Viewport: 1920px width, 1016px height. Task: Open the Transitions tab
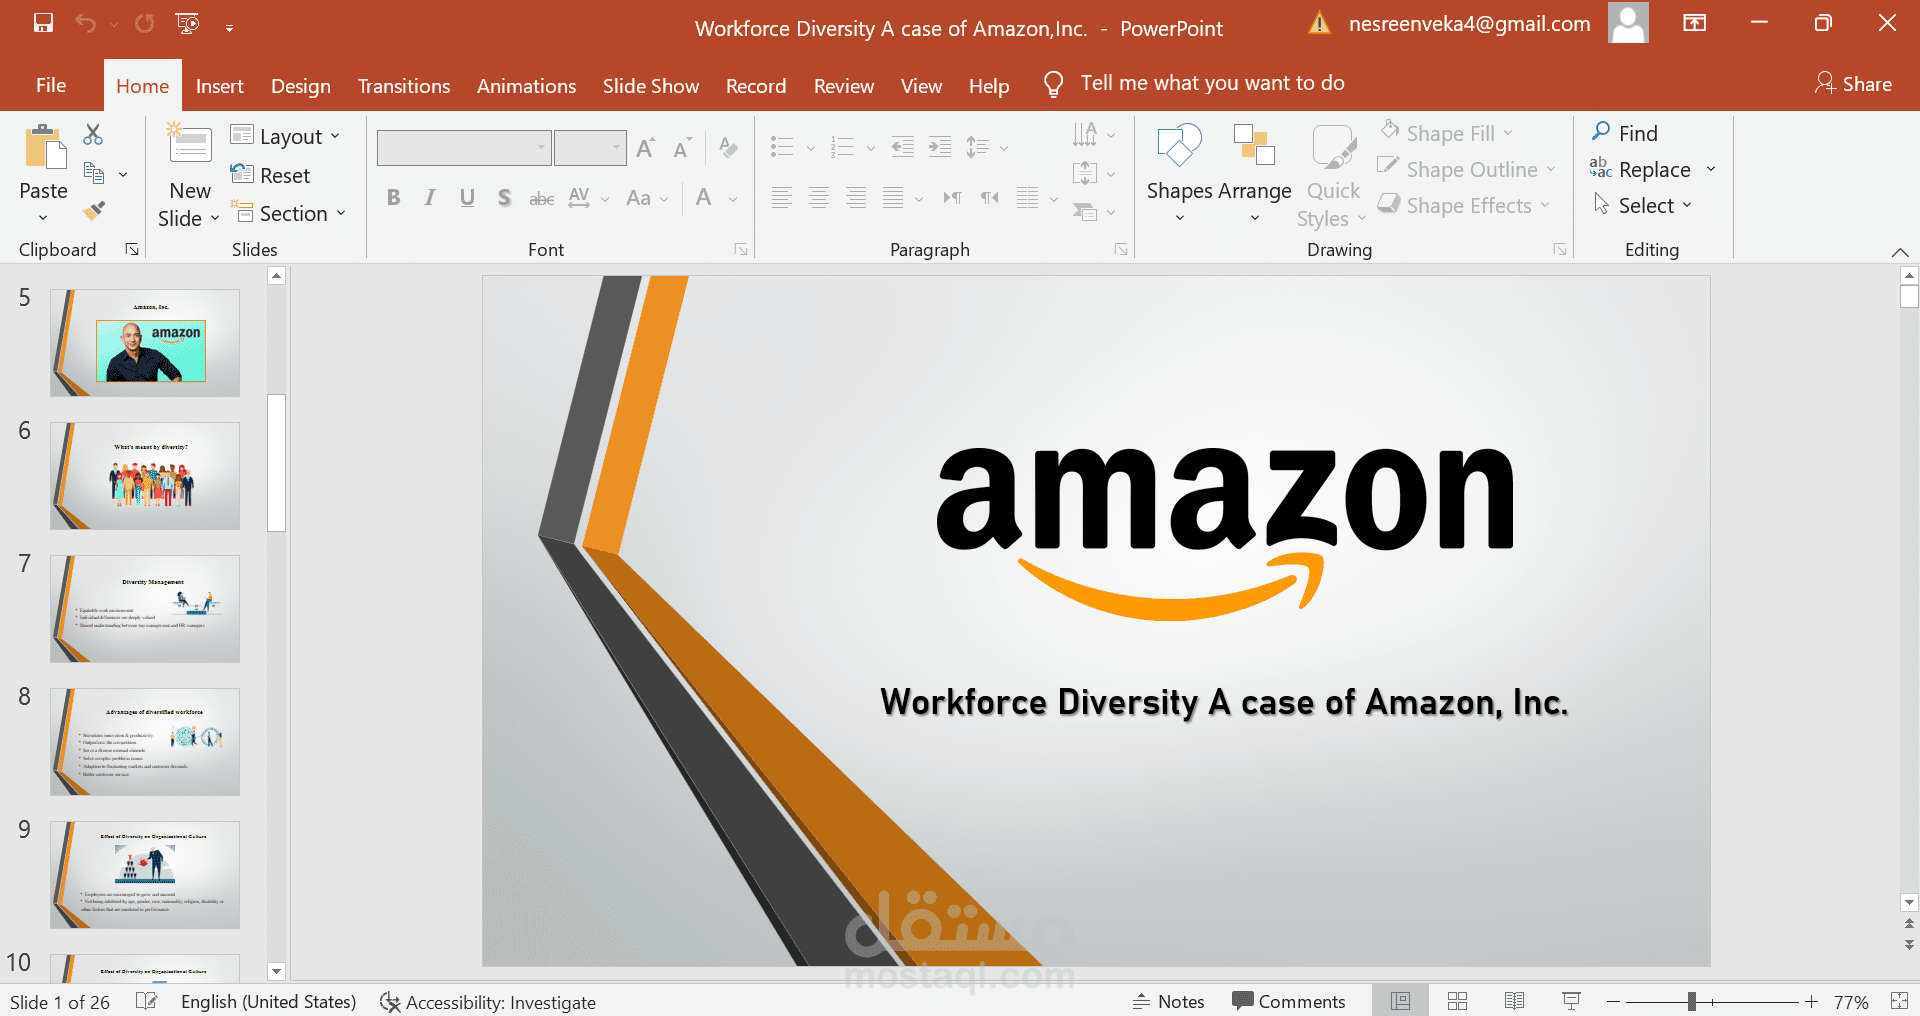[404, 86]
